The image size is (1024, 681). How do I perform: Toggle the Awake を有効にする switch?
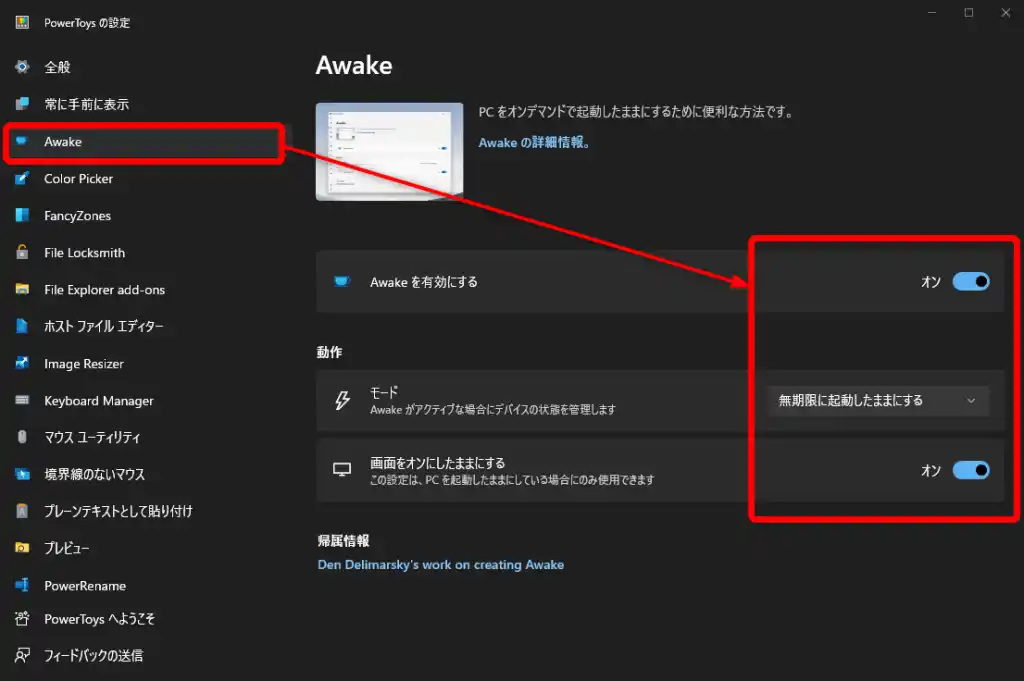[970, 282]
